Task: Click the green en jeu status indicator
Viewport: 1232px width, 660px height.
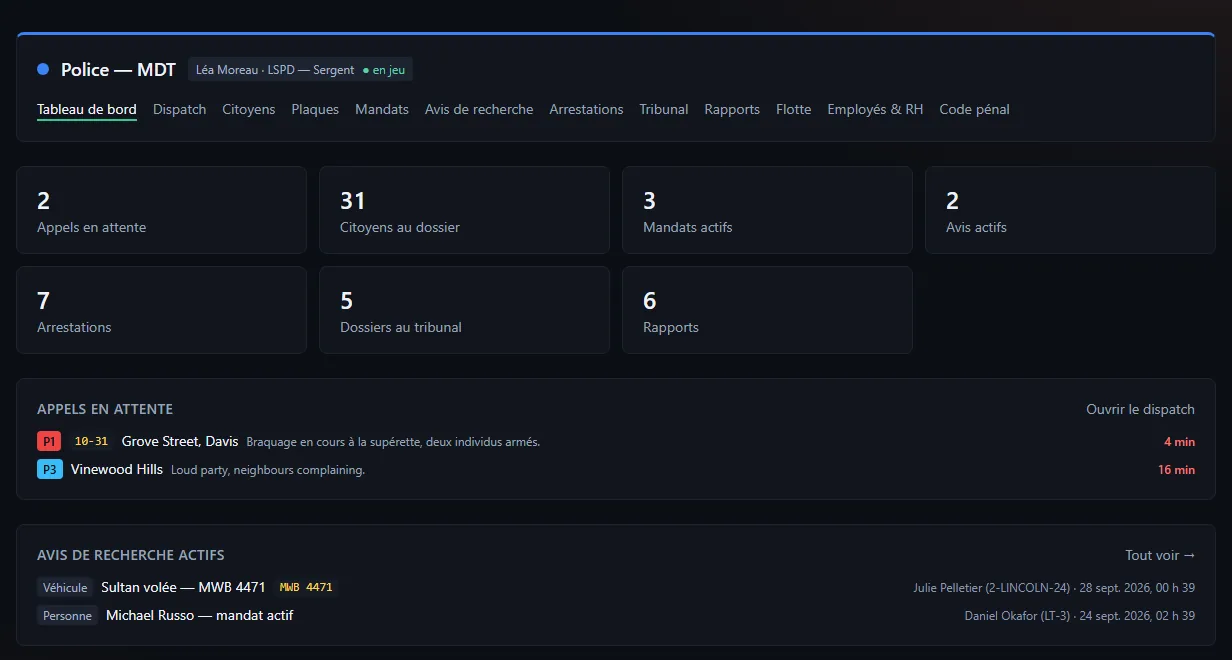Action: point(384,70)
